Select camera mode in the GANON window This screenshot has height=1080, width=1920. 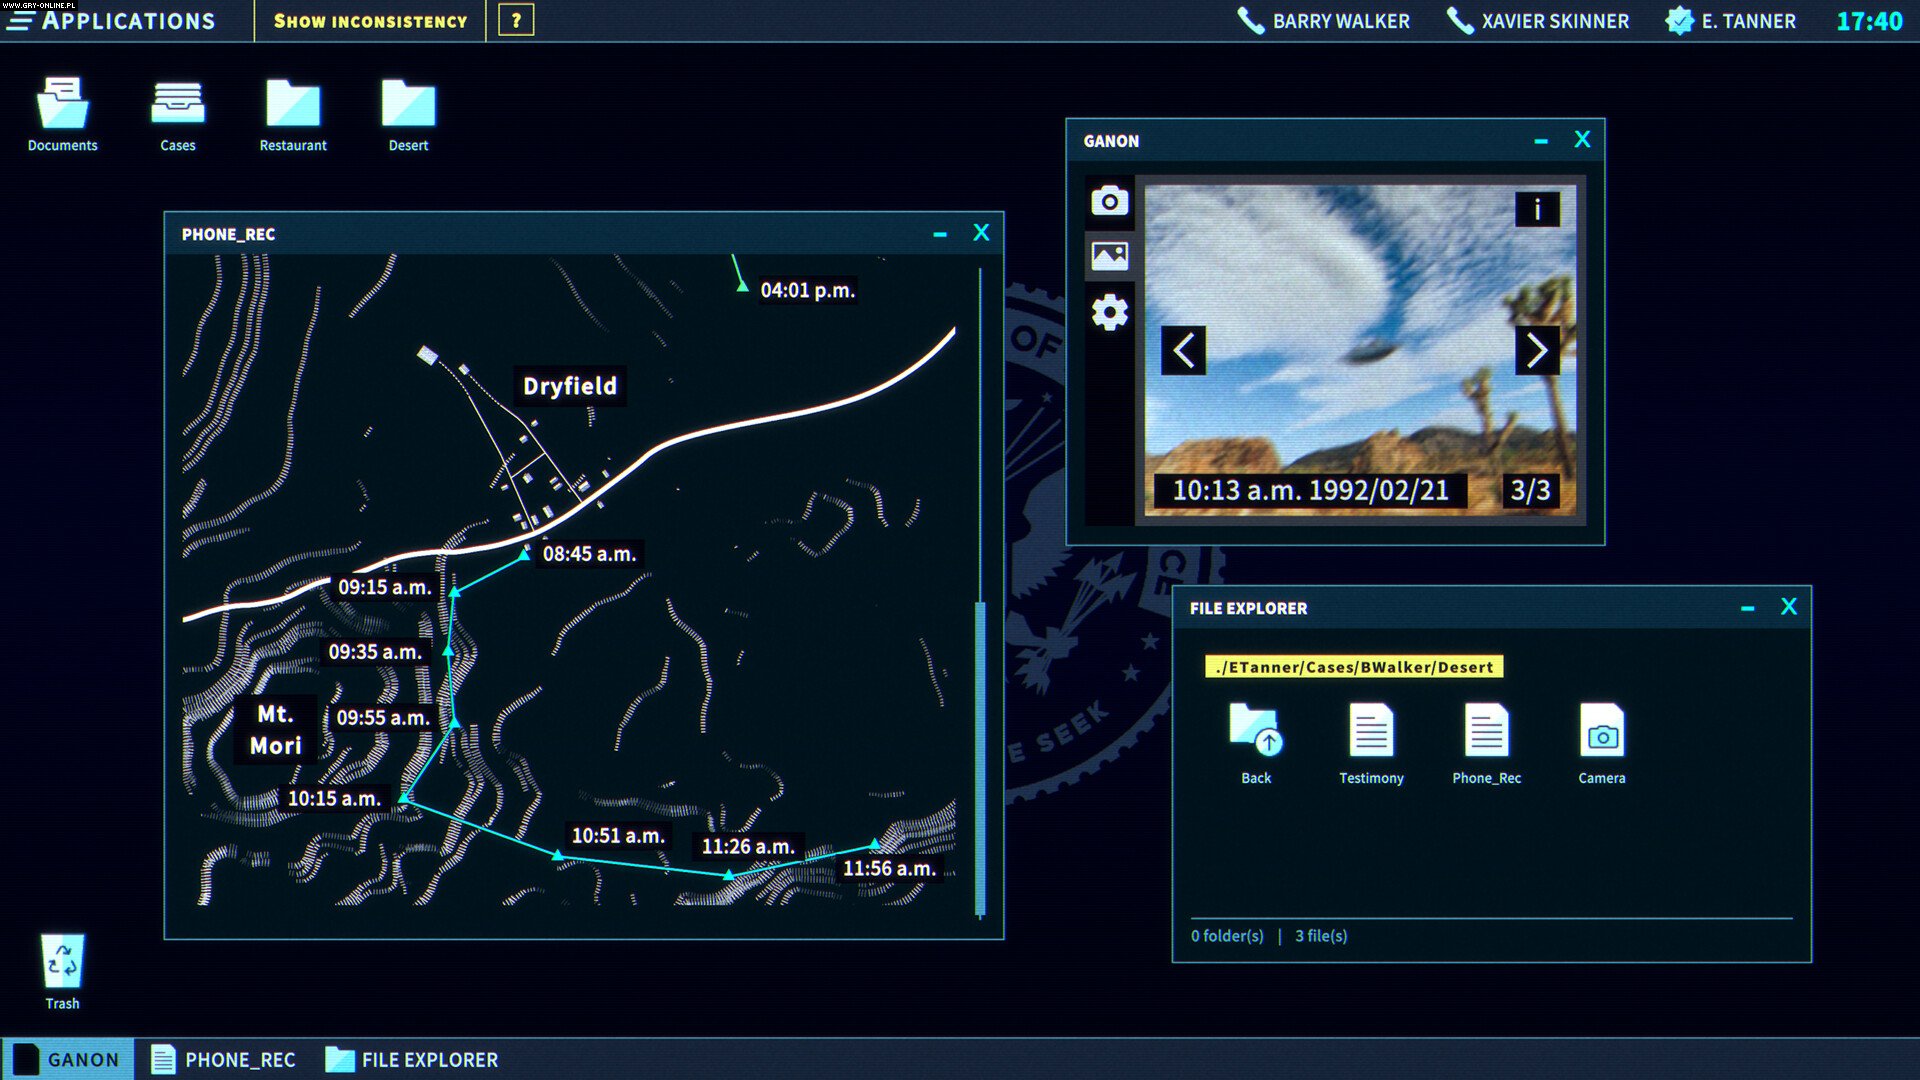[1109, 200]
